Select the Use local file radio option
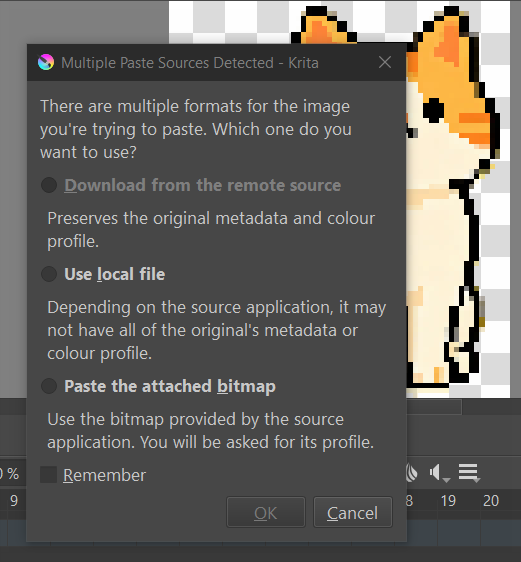The image size is (521, 562). [103, 274]
